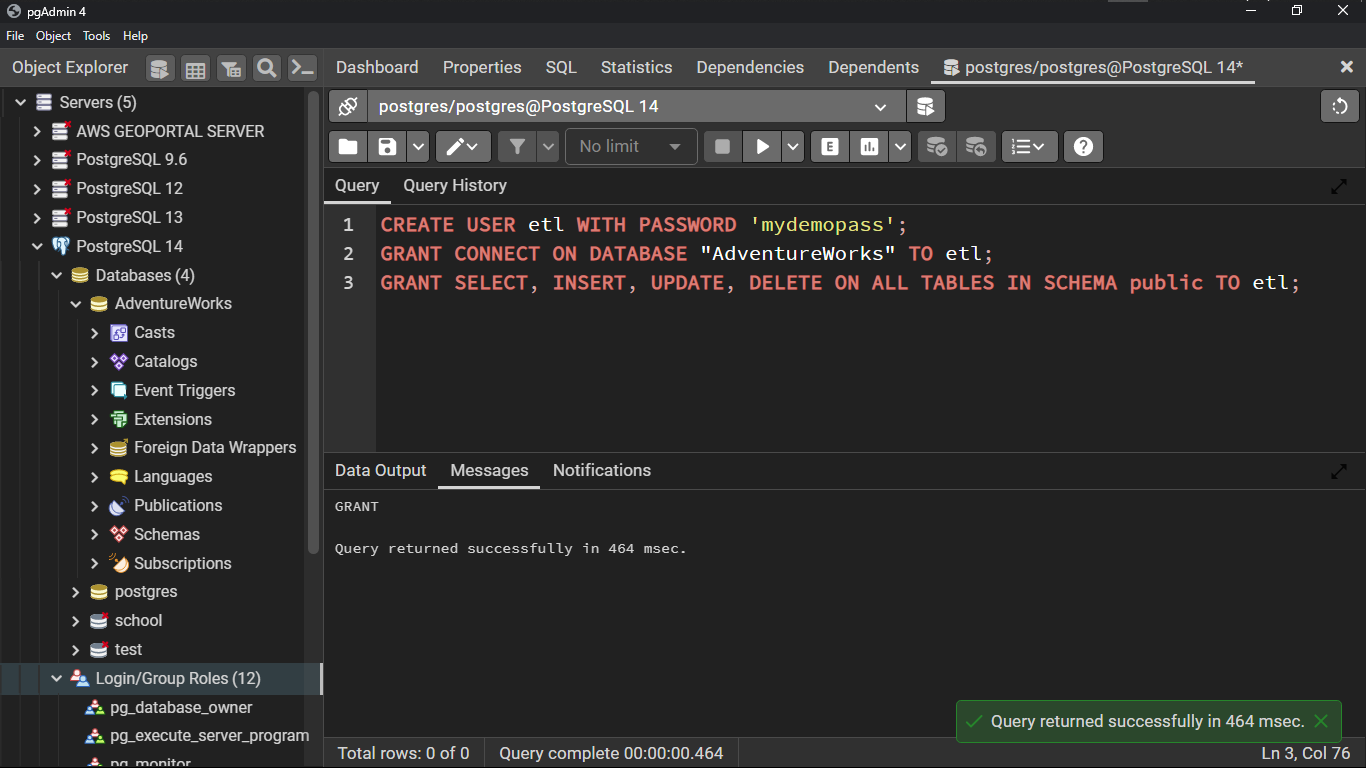The width and height of the screenshot is (1366, 768).
Task: Switch to the Dependencies tab
Action: [x=750, y=67]
